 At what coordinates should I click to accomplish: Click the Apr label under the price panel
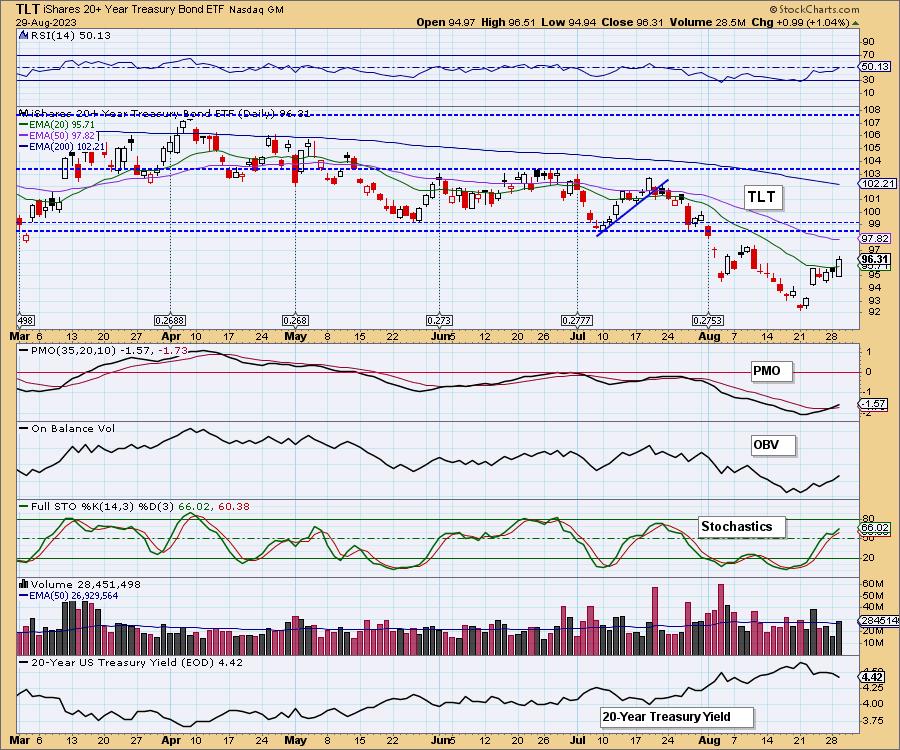click(x=171, y=336)
